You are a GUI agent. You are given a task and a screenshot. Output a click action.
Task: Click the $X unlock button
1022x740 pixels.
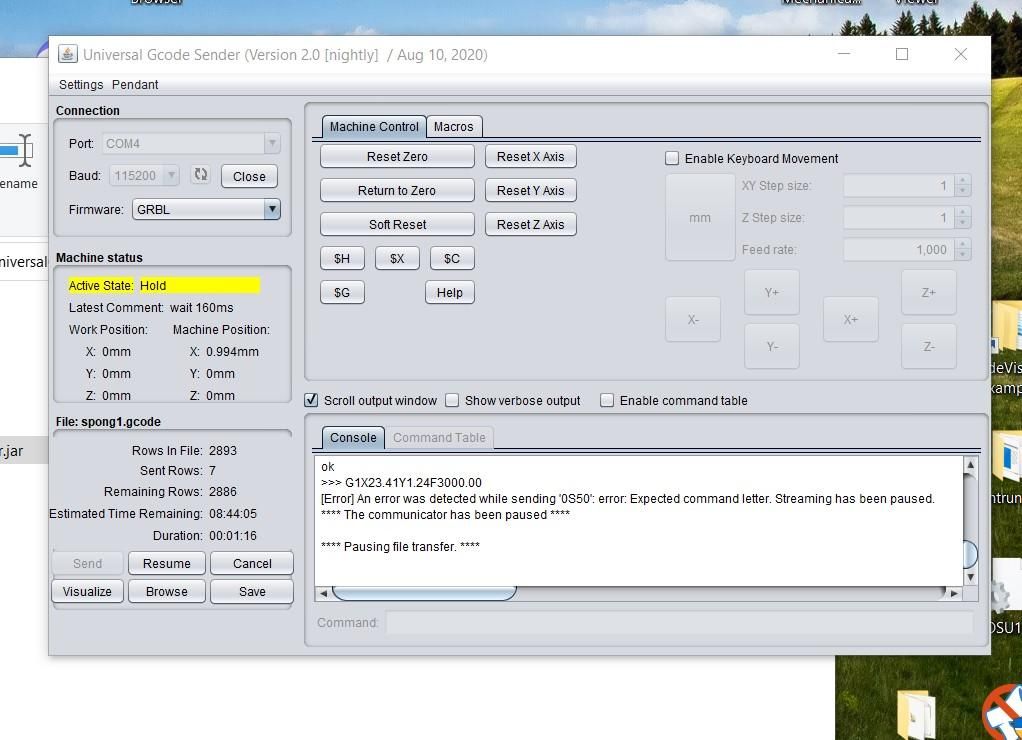point(397,258)
